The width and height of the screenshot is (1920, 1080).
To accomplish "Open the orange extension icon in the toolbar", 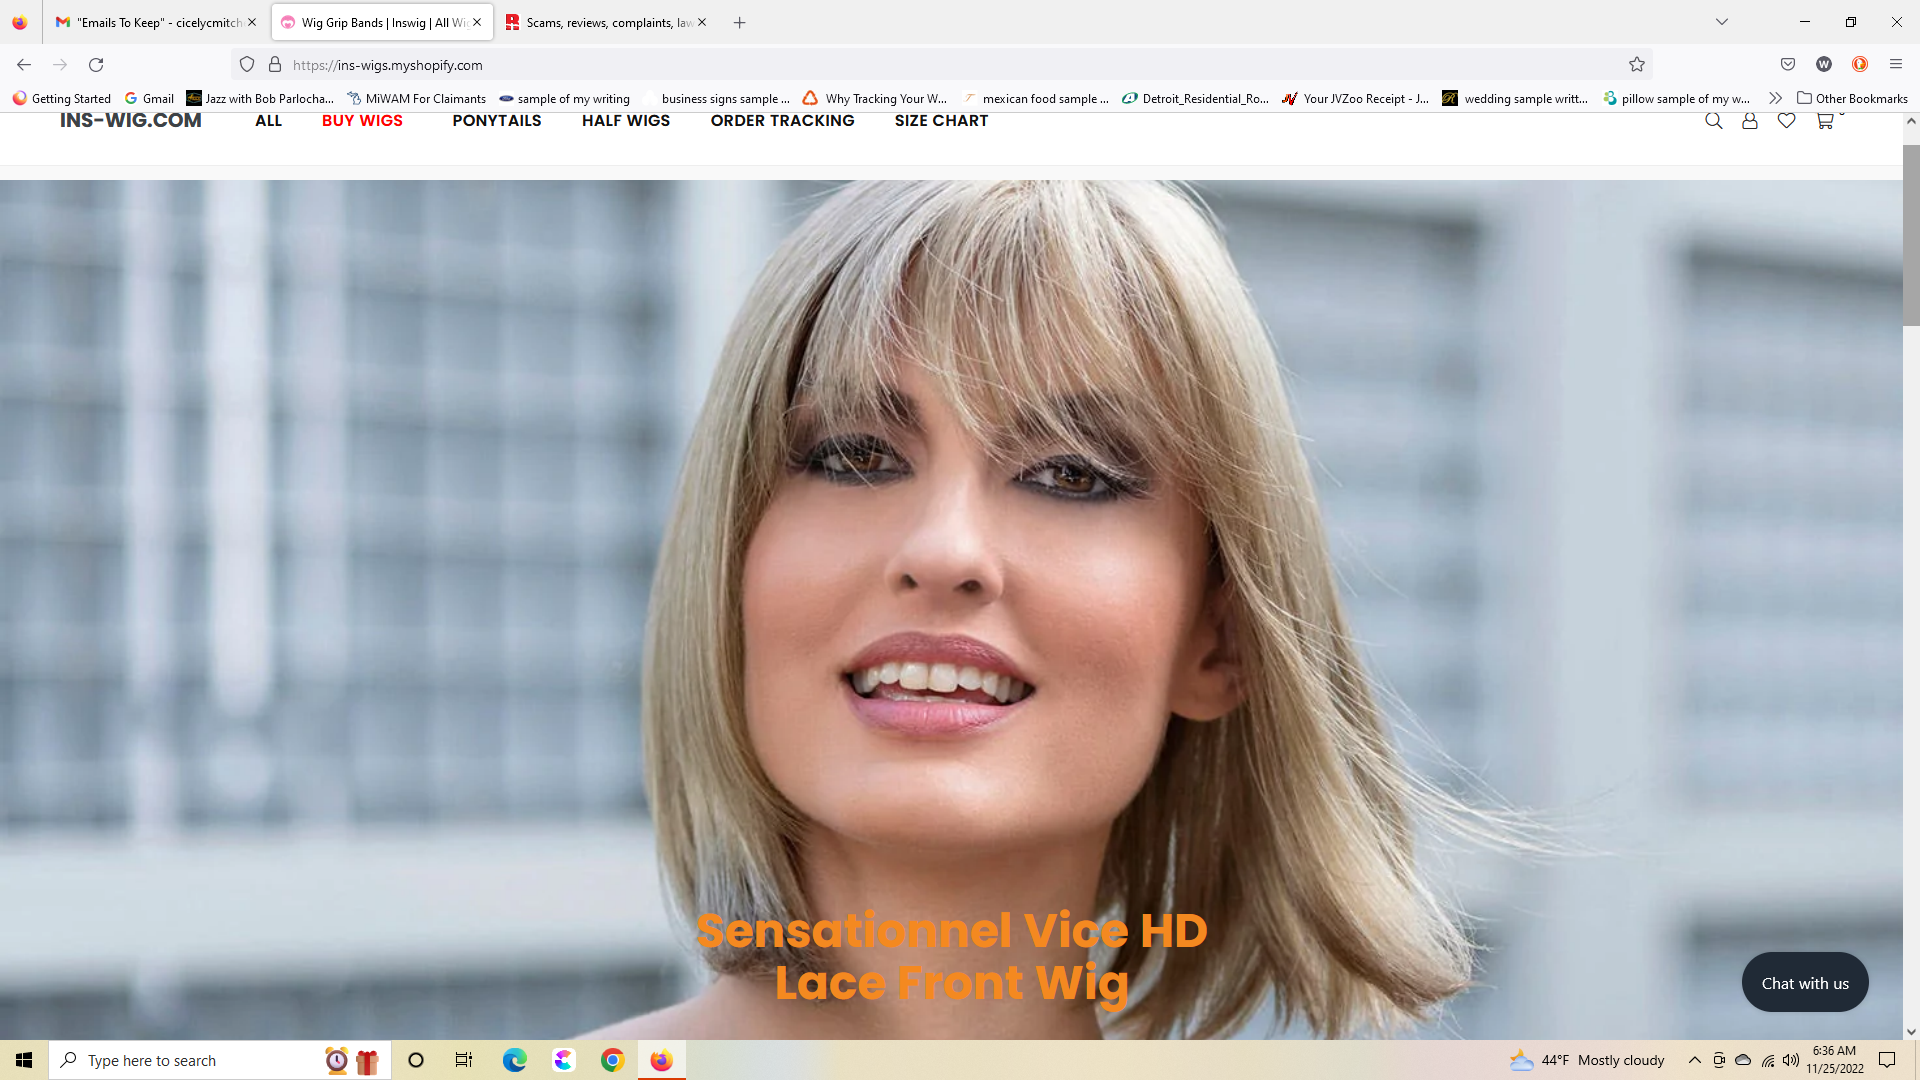I will click(x=1860, y=64).
